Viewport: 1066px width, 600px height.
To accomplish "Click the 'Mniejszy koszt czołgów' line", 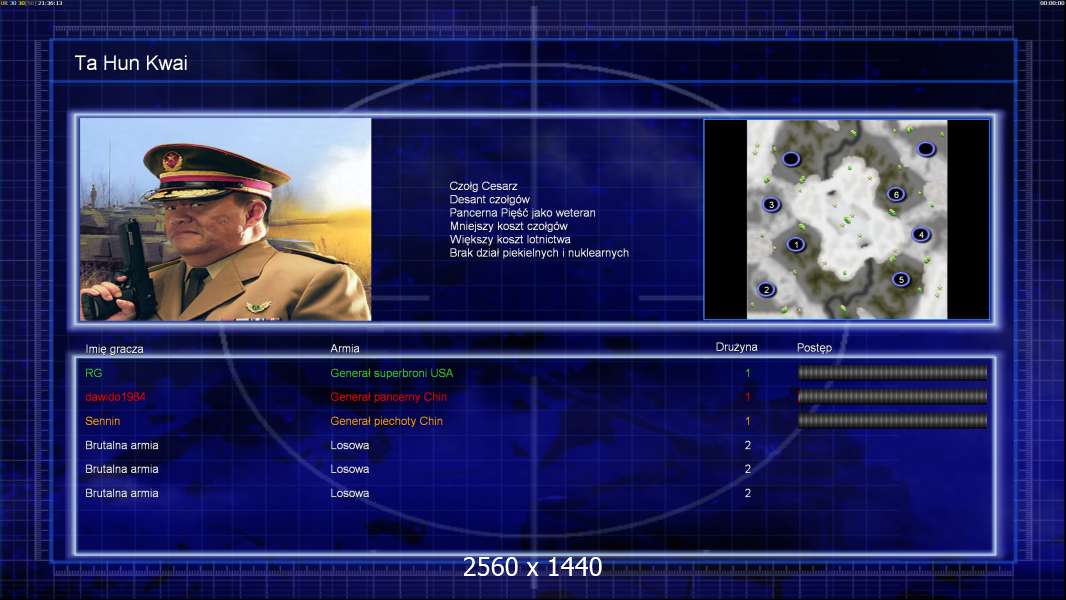I will coord(509,226).
